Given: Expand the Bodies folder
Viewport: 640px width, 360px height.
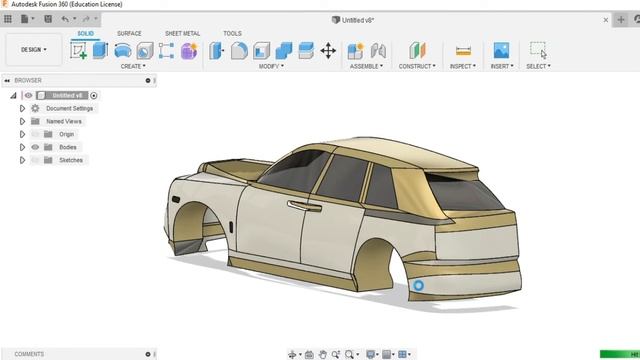Looking at the screenshot, I should 22,147.
